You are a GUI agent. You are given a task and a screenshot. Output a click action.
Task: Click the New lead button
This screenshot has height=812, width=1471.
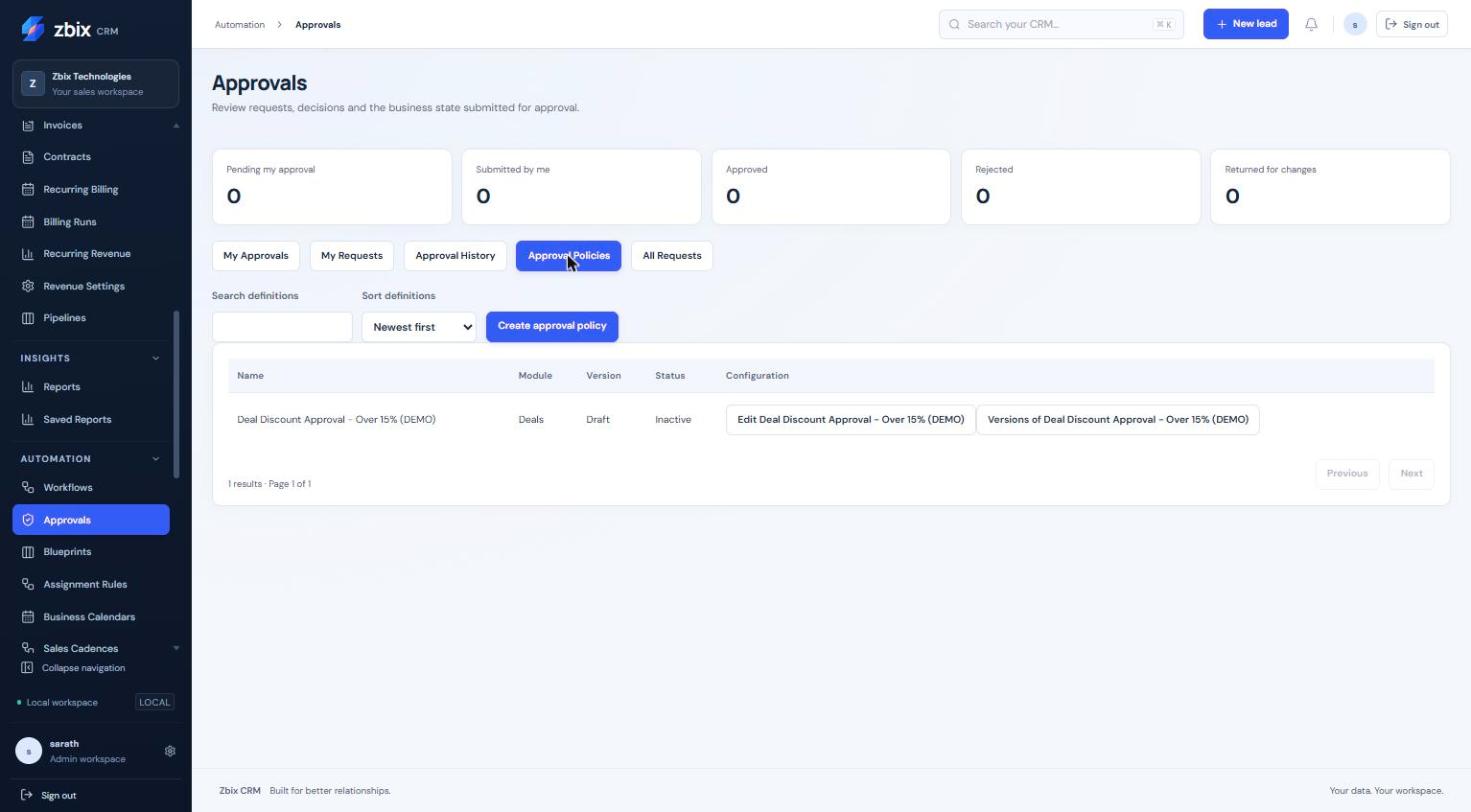point(1246,24)
